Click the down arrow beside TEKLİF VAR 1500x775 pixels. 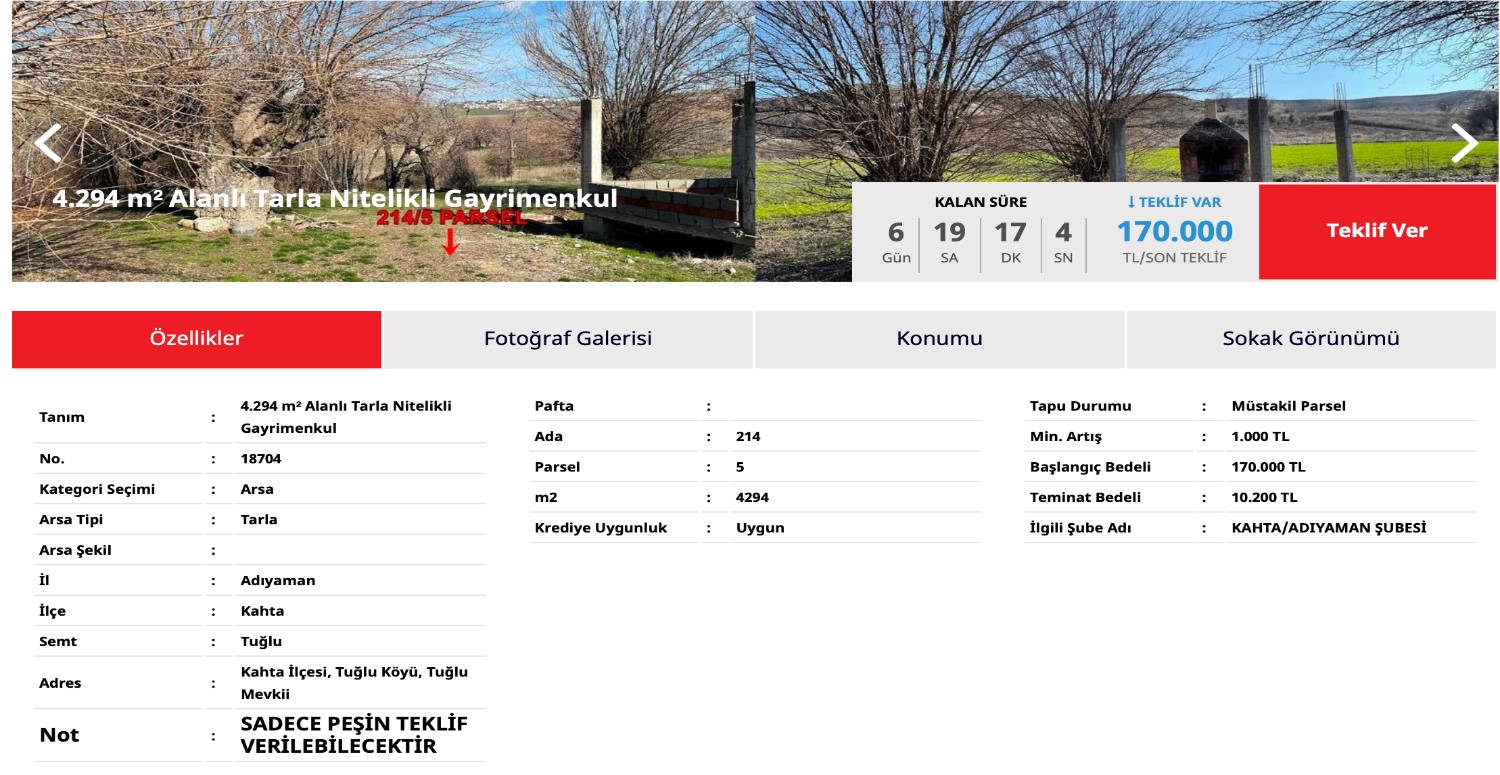point(1131,202)
